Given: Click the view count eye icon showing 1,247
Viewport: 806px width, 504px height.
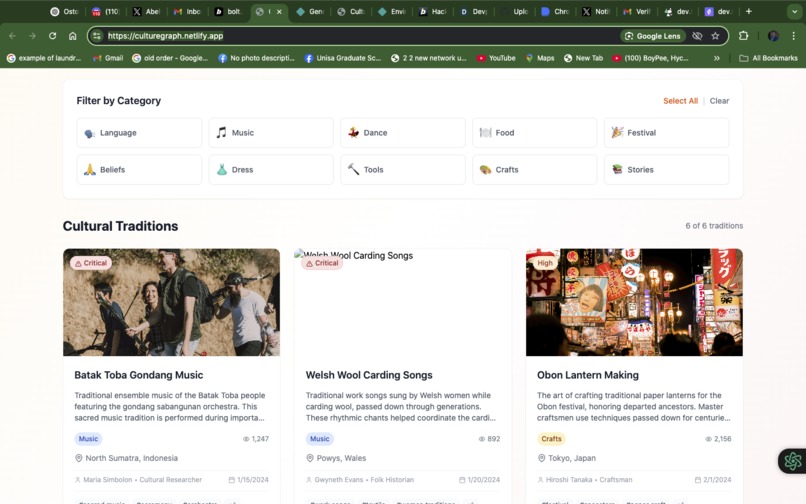Looking at the screenshot, I should click(246, 439).
